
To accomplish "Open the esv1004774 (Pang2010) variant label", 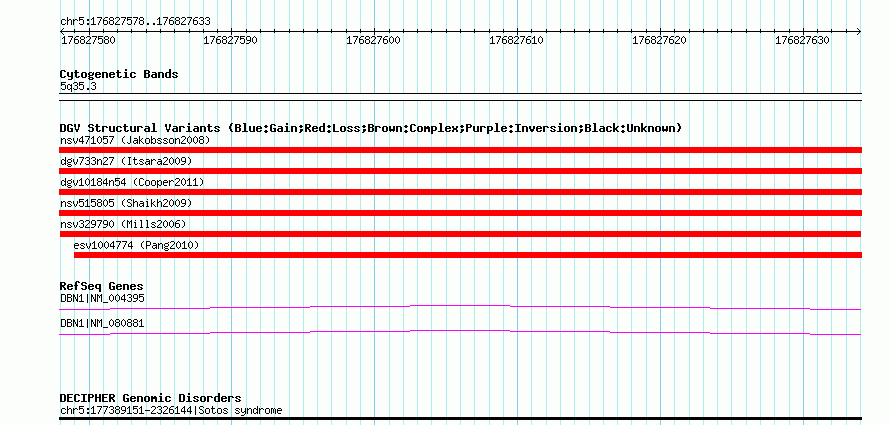I will coord(137,245).
